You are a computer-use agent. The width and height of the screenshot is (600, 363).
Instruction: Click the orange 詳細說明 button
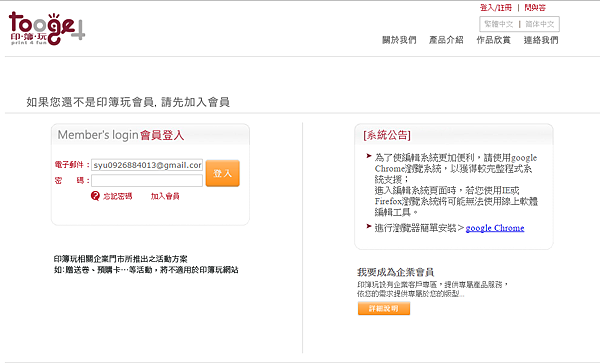pyautogui.click(x=384, y=308)
